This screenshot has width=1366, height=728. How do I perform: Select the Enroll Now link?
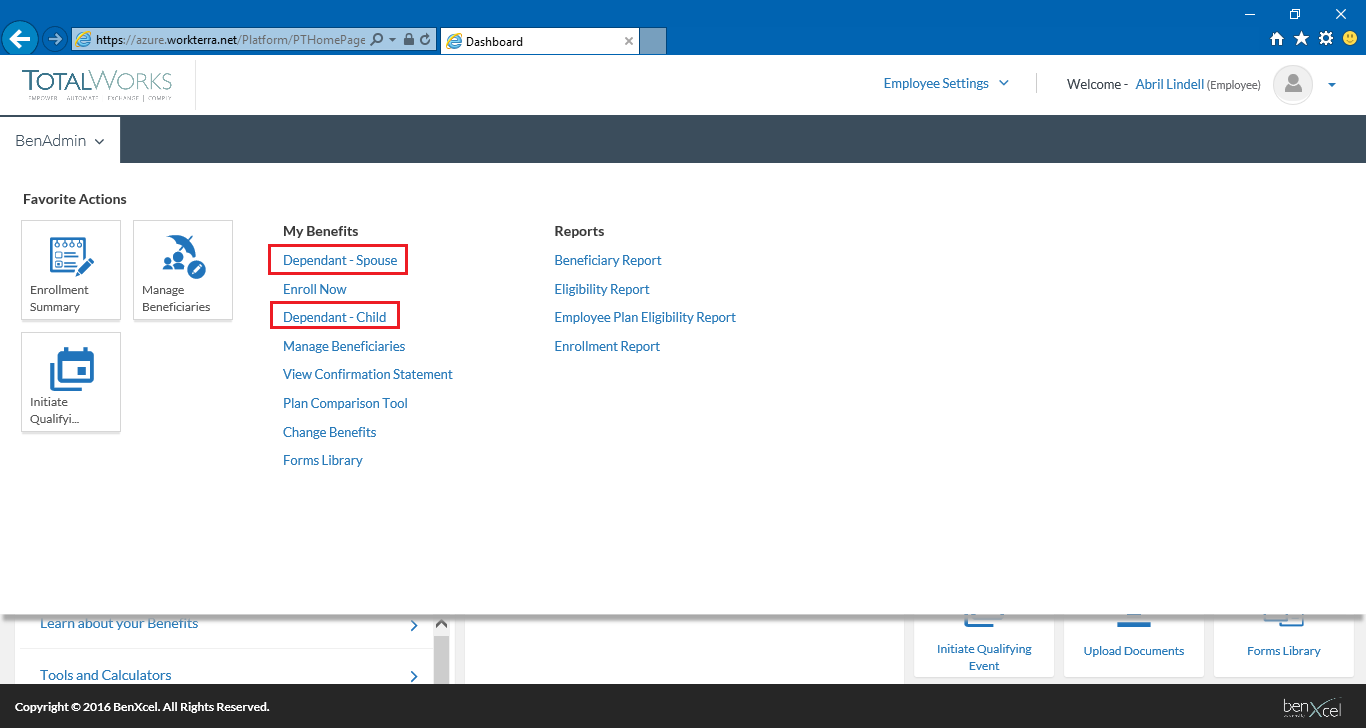click(x=315, y=289)
